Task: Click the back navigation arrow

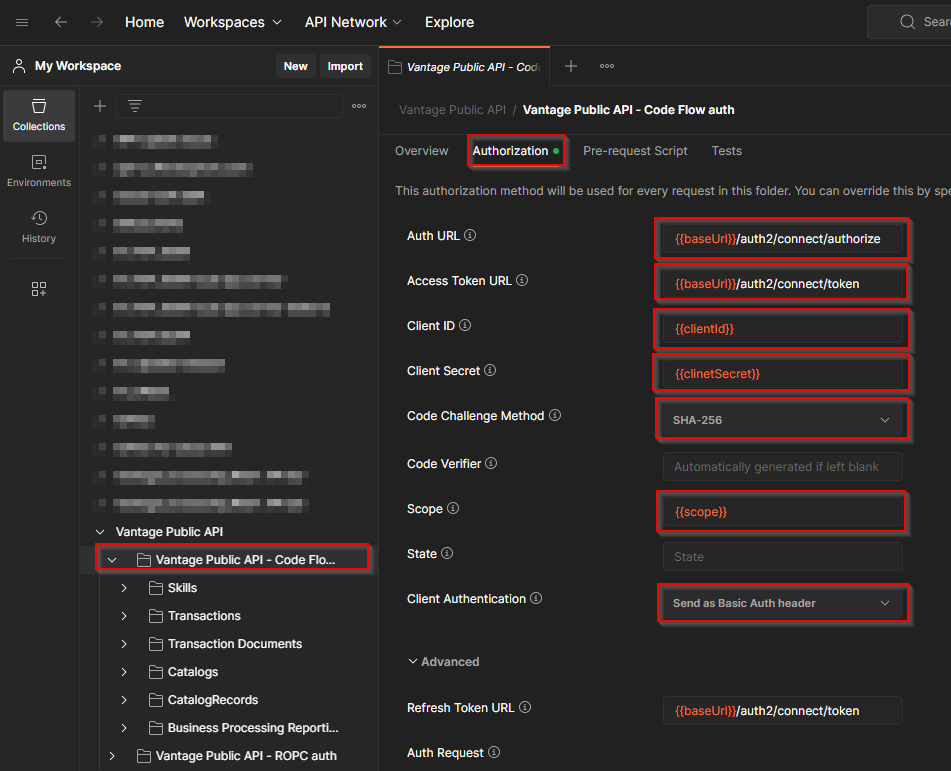Action: 61,22
